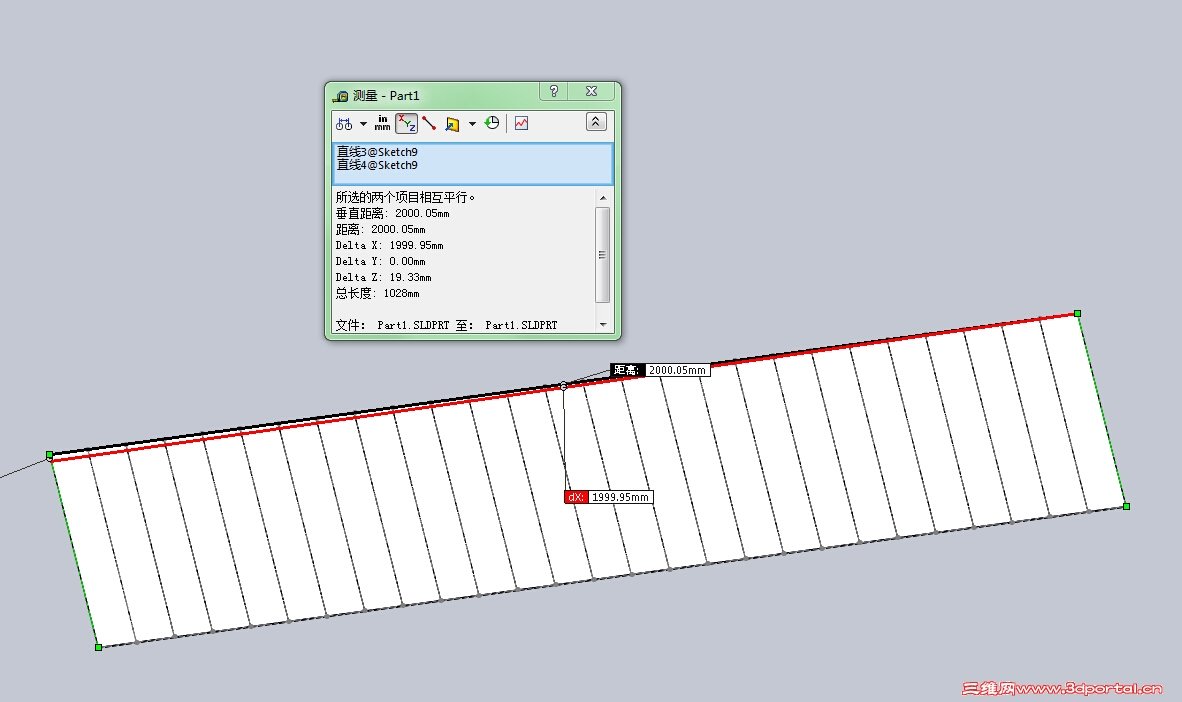Click the 垂直距离: 2000.05mm result line
Viewport: 1182px width, 702px height.
pyautogui.click(x=393, y=213)
